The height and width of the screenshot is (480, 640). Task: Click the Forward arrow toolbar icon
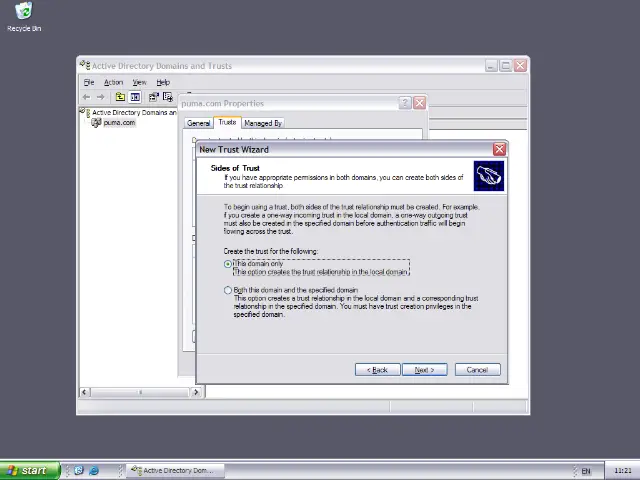click(101, 97)
